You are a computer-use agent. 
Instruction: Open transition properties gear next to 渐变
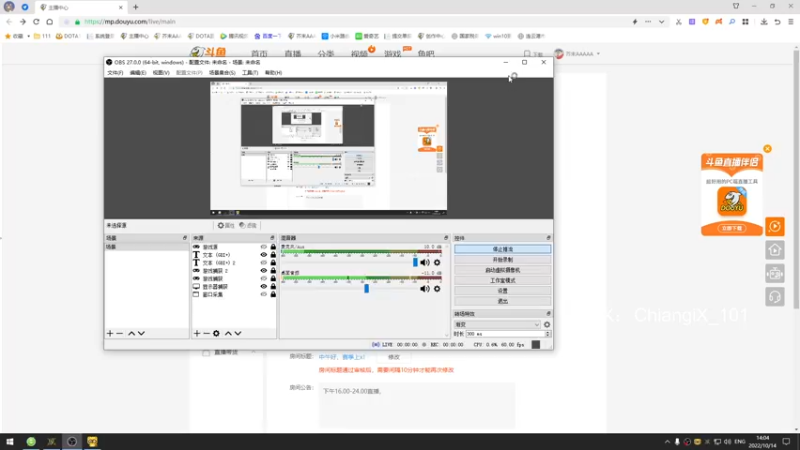[547, 324]
